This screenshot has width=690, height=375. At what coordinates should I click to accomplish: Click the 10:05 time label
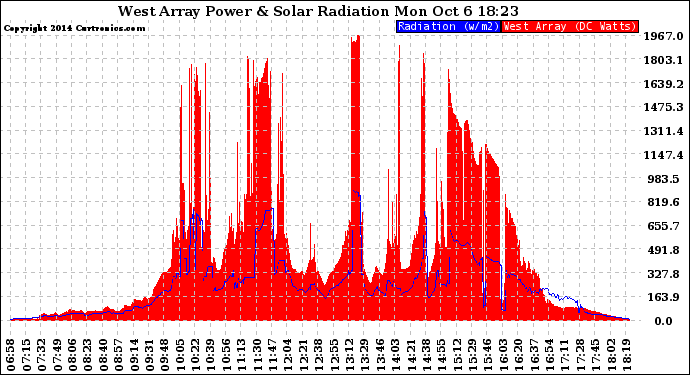coord(180,355)
